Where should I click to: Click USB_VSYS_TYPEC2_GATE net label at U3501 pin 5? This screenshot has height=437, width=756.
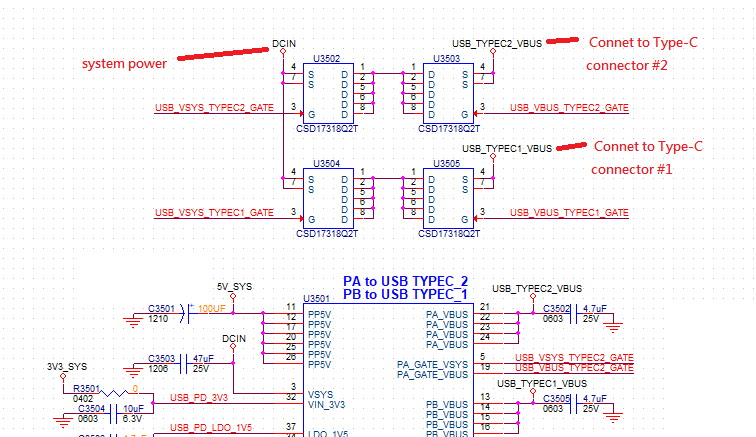click(x=574, y=358)
